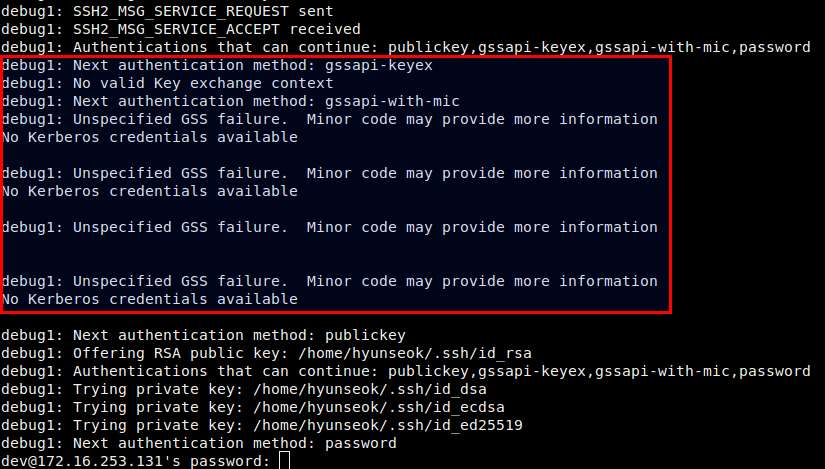Screen dimensions: 825x469
Task: Click the second 'Authentications that can continue' line
Action: [x=406, y=371]
